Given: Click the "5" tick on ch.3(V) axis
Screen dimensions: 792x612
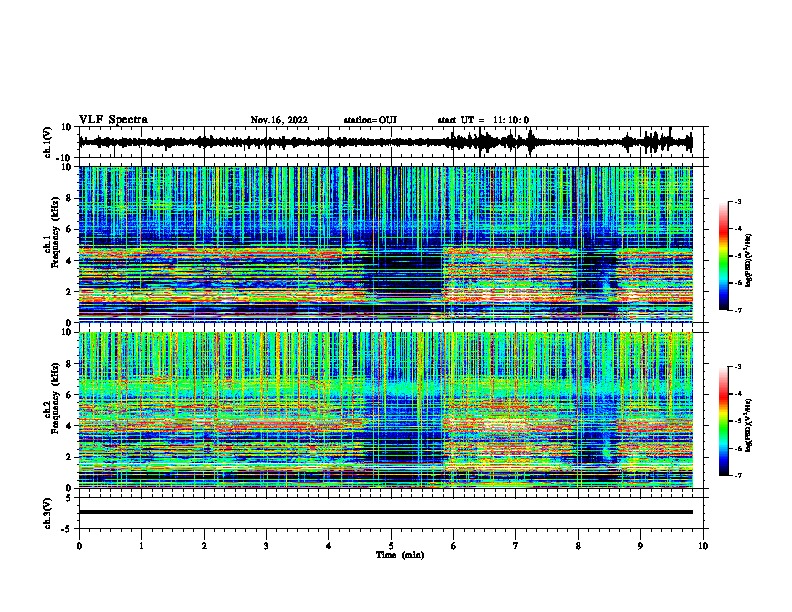Looking at the screenshot, I should [x=69, y=498].
